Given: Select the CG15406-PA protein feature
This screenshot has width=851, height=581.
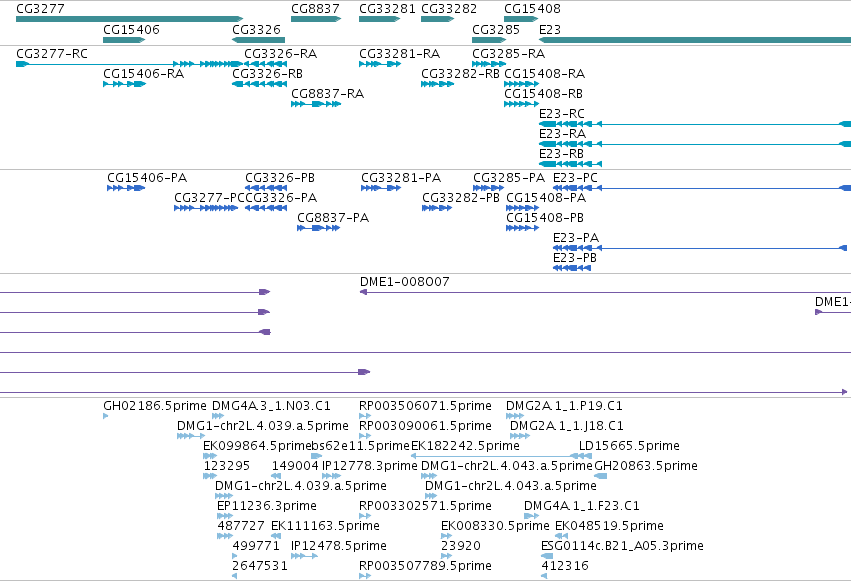Looking at the screenshot, I should coord(126,188).
